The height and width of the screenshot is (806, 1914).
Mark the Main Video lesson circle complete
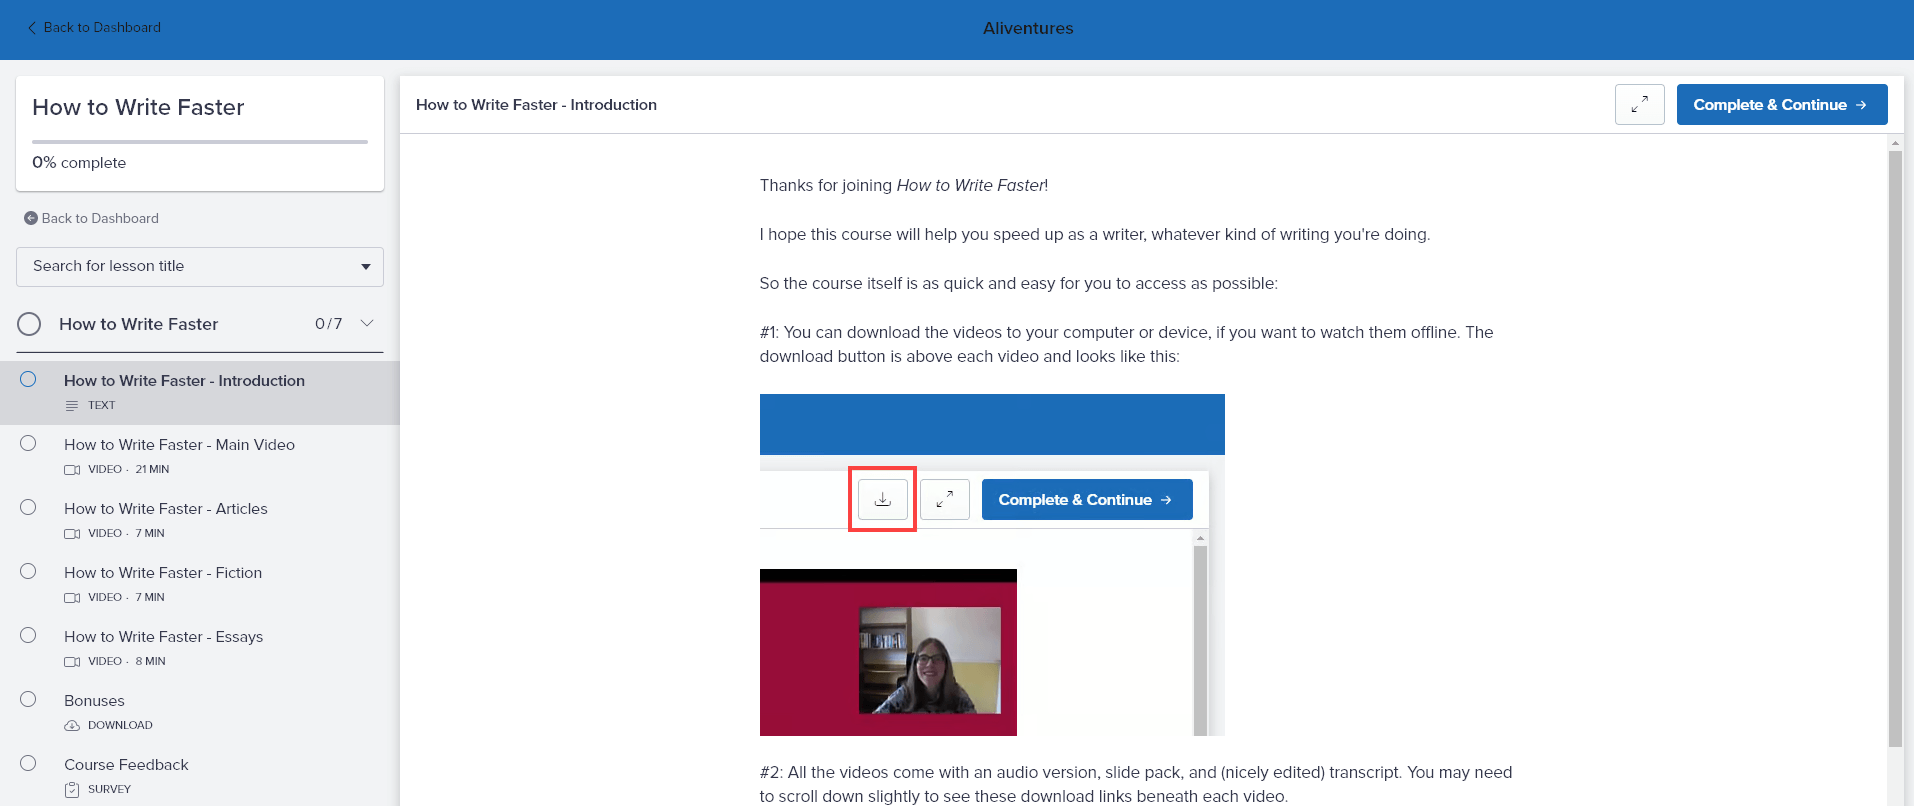coord(28,443)
